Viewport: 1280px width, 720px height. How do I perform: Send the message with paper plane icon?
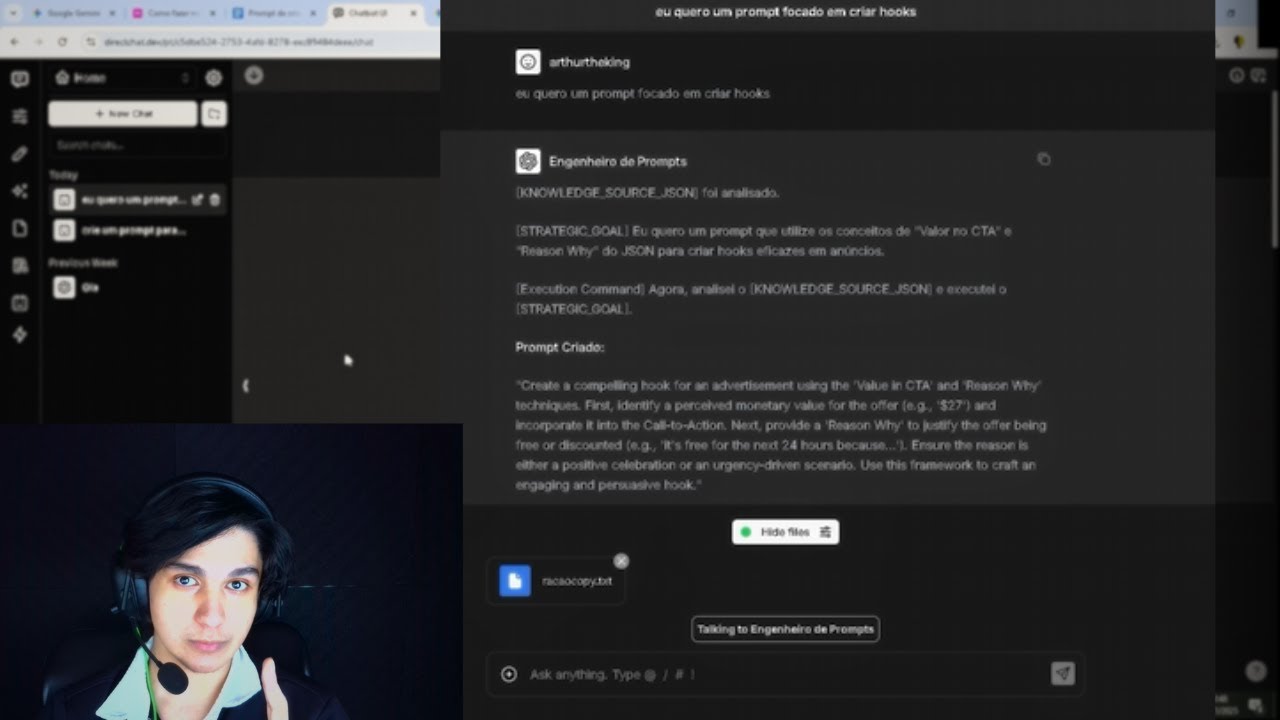(1062, 673)
